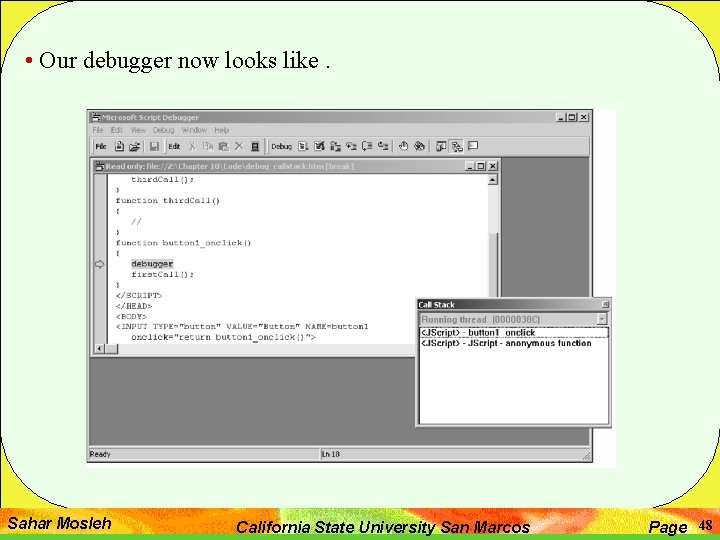Click the function button1_onclick() line
The image size is (720, 540).
click(x=183, y=243)
